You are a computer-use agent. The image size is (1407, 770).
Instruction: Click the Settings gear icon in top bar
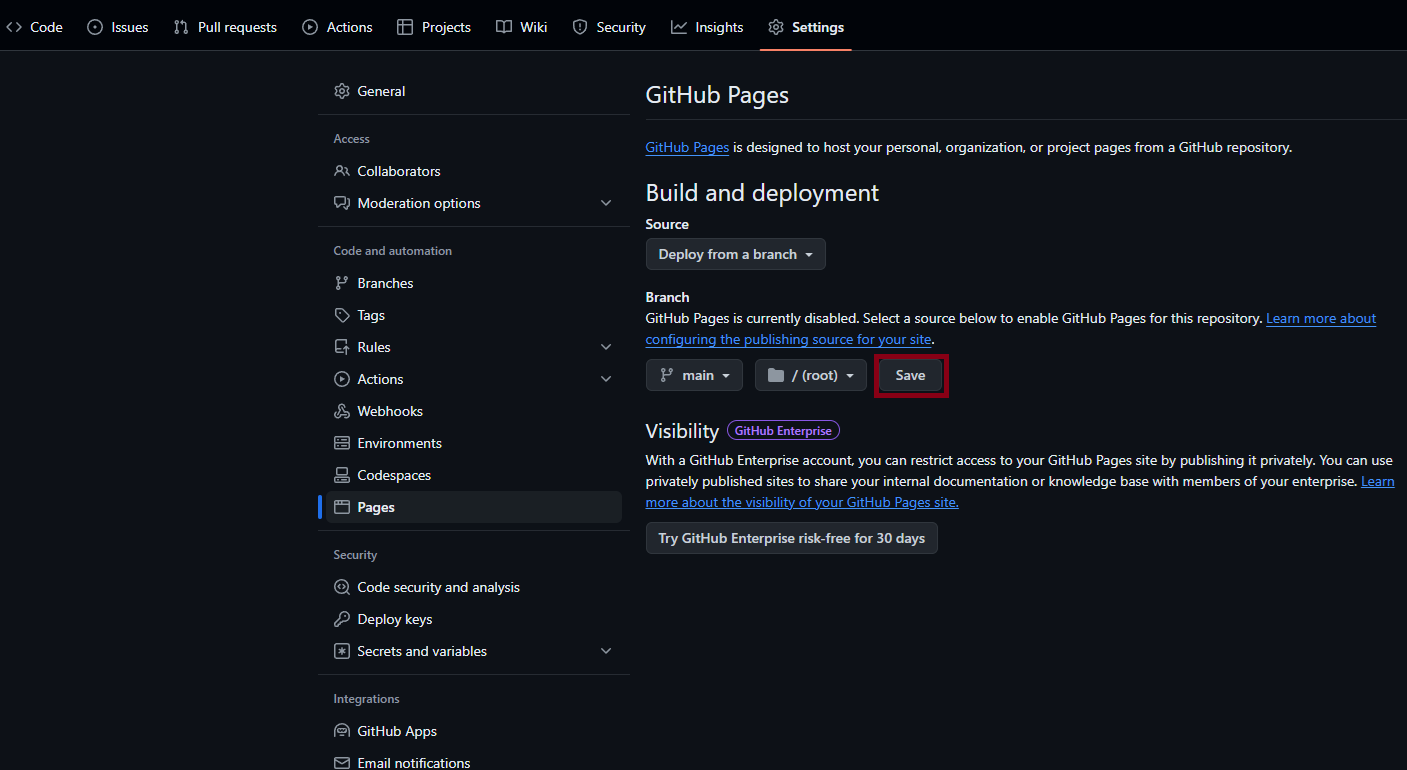[x=776, y=27]
